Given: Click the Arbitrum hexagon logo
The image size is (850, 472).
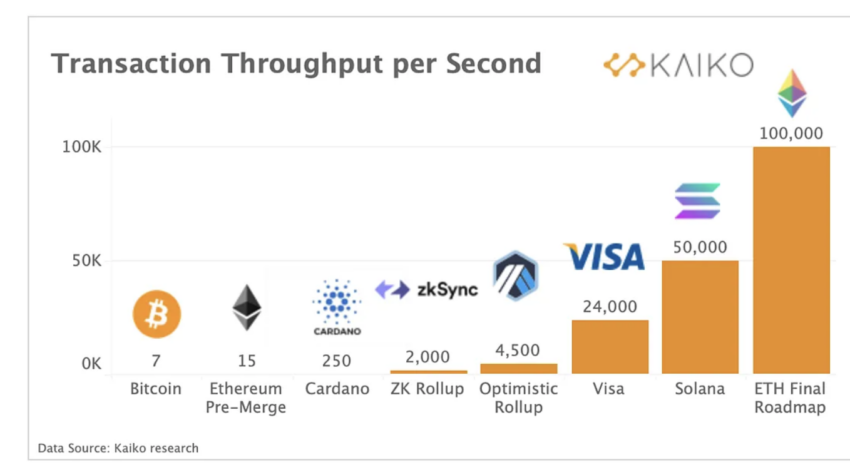Looking at the screenshot, I should [x=515, y=277].
